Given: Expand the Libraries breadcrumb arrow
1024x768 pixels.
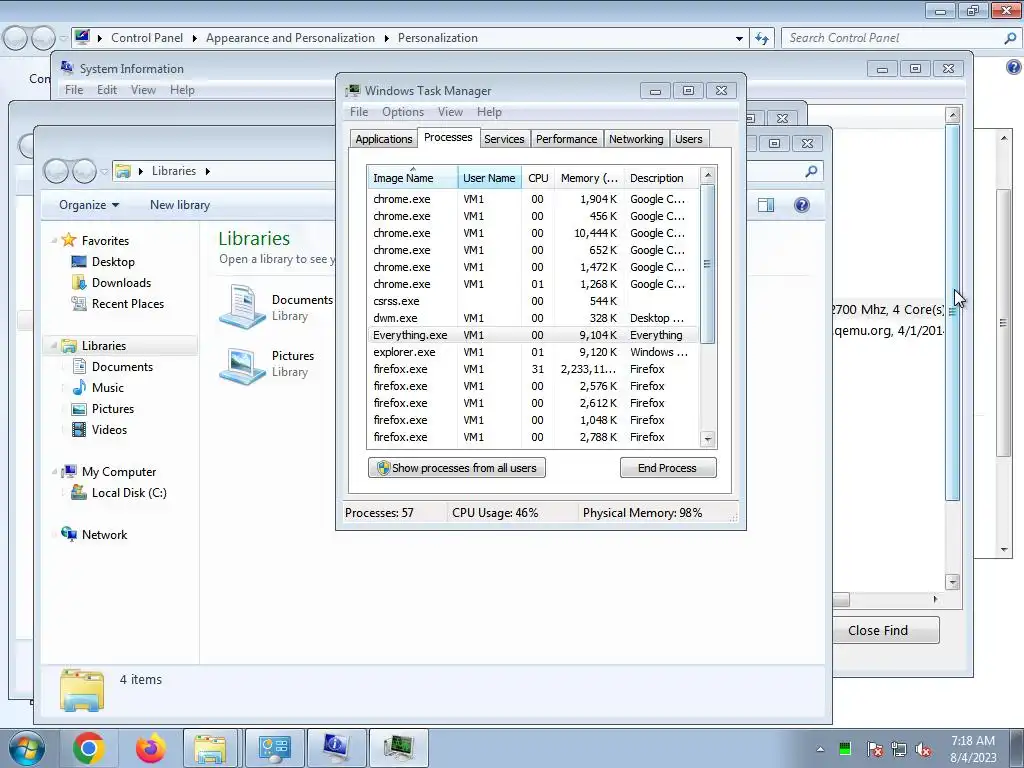Looking at the screenshot, I should (208, 171).
